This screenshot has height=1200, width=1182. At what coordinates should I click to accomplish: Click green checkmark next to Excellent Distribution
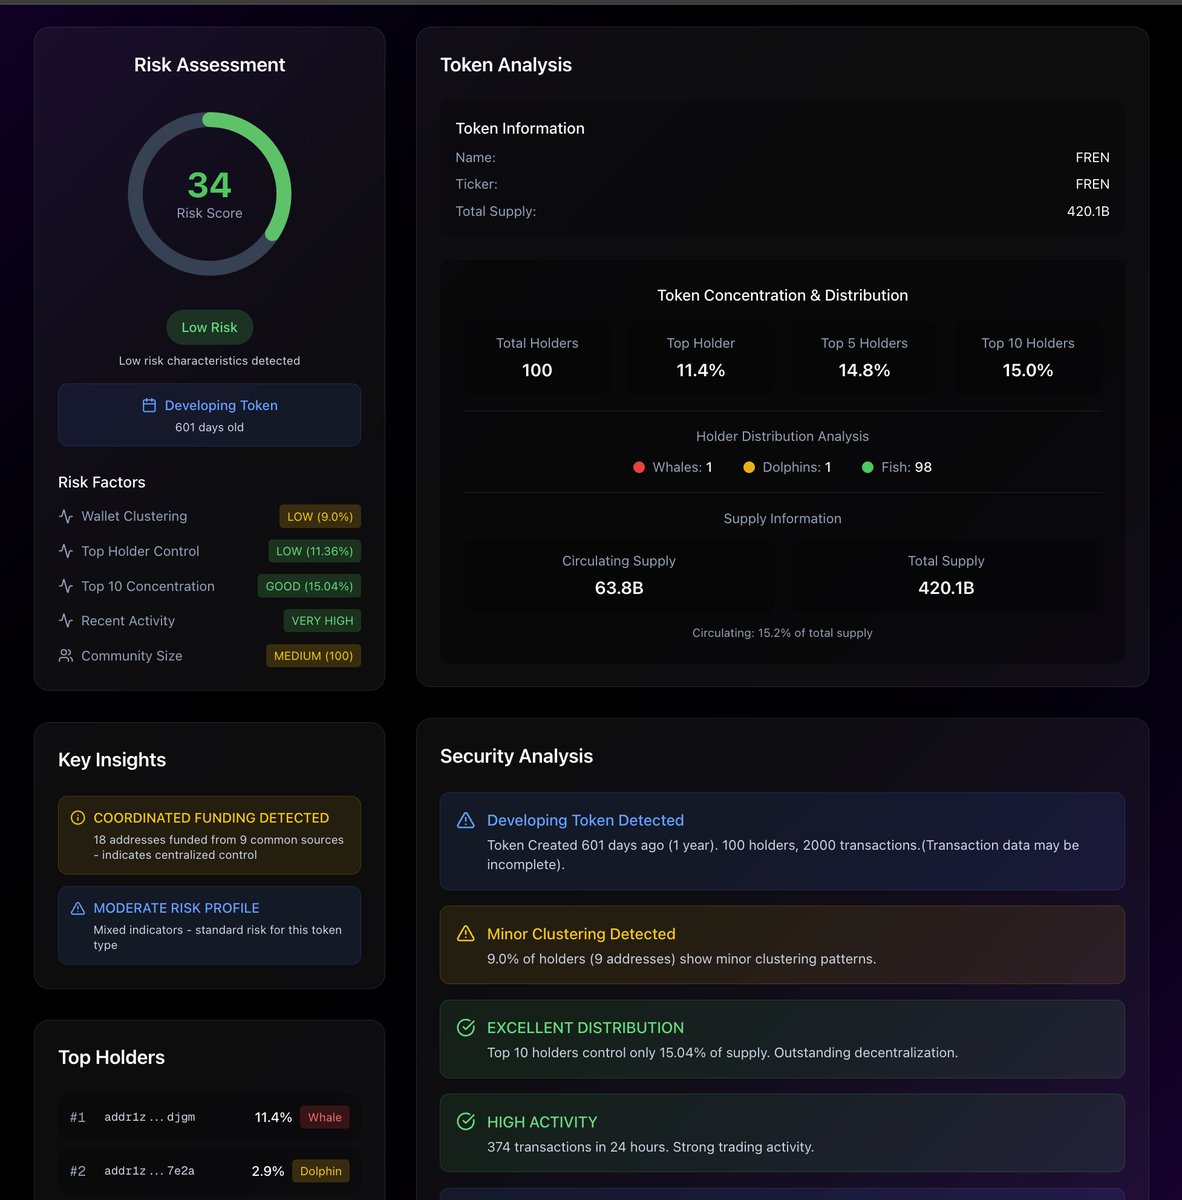tap(465, 1027)
